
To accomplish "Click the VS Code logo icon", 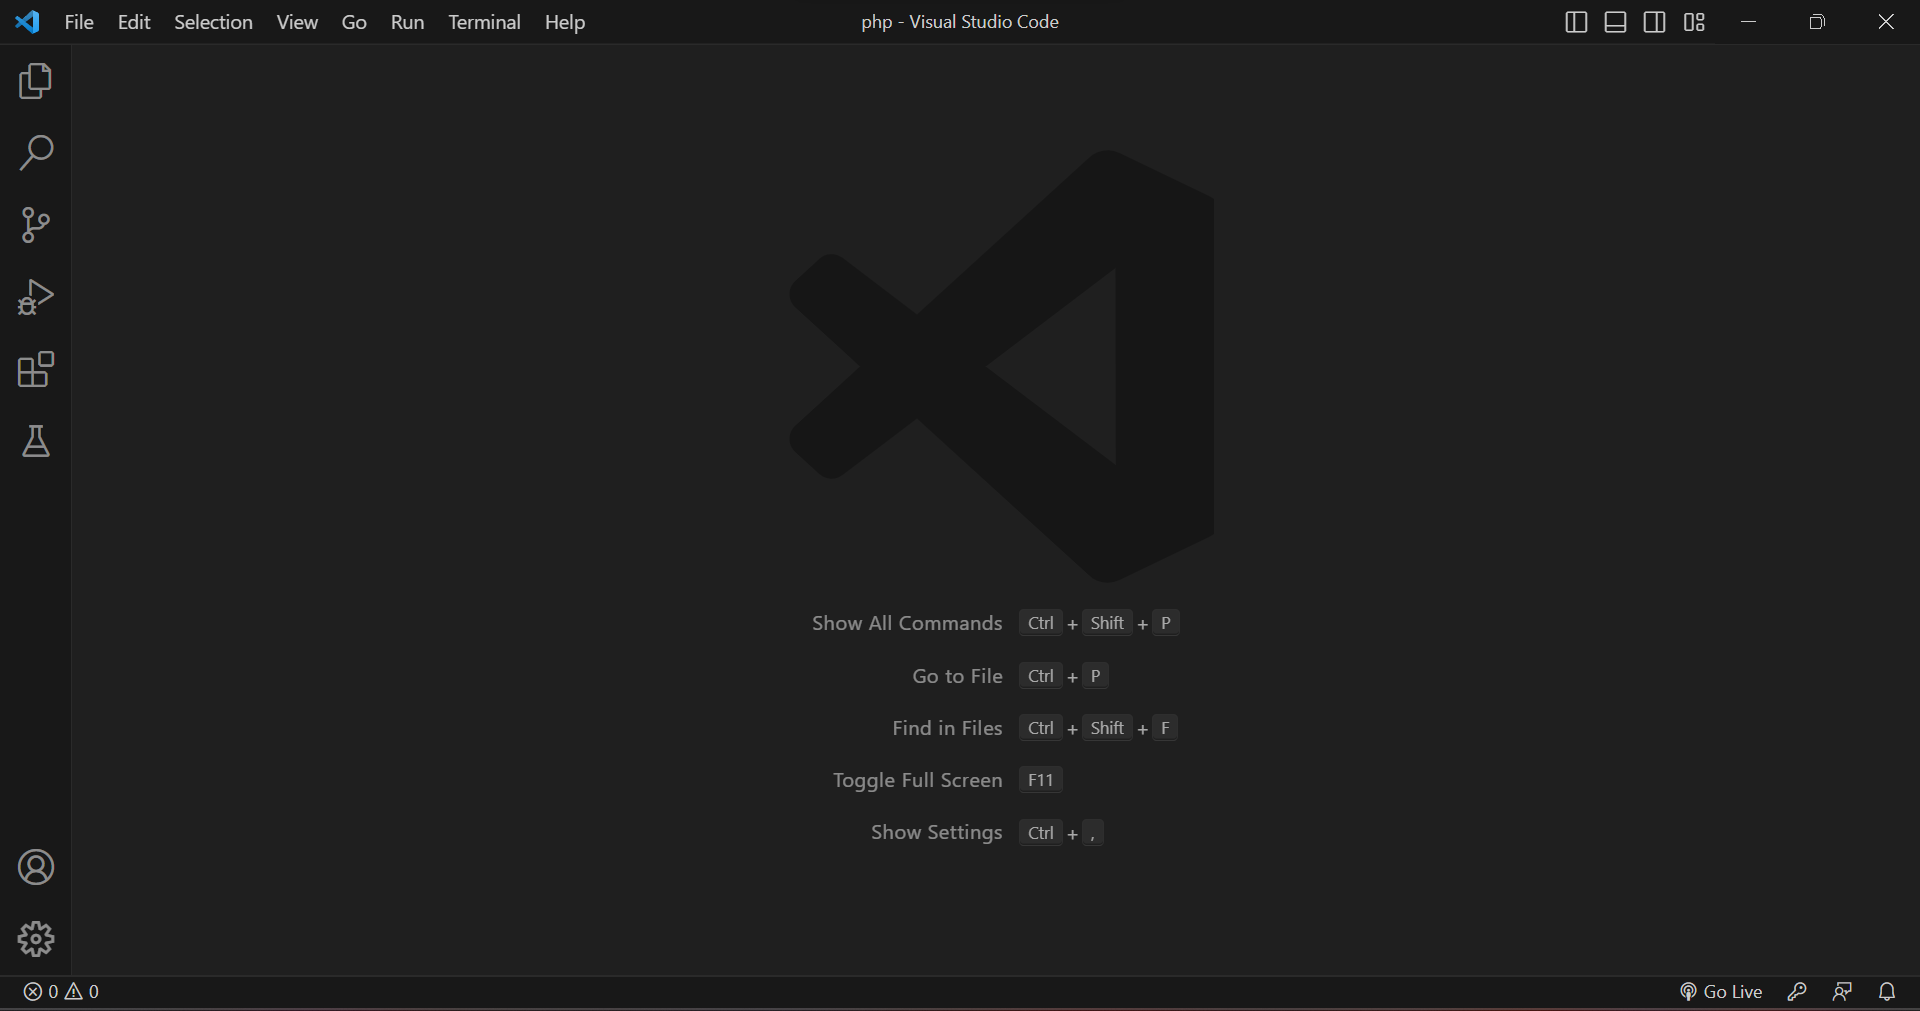I will (28, 22).
